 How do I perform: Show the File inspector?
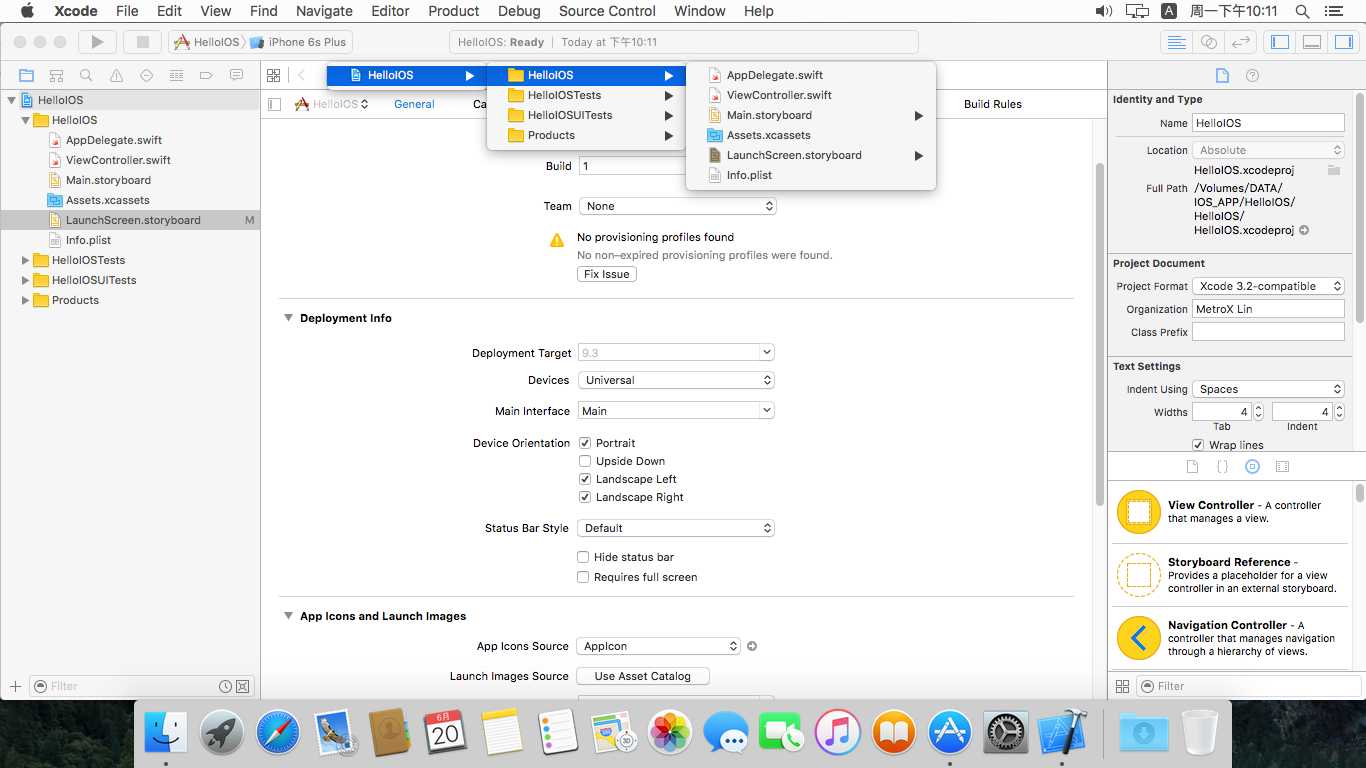[x=1221, y=75]
